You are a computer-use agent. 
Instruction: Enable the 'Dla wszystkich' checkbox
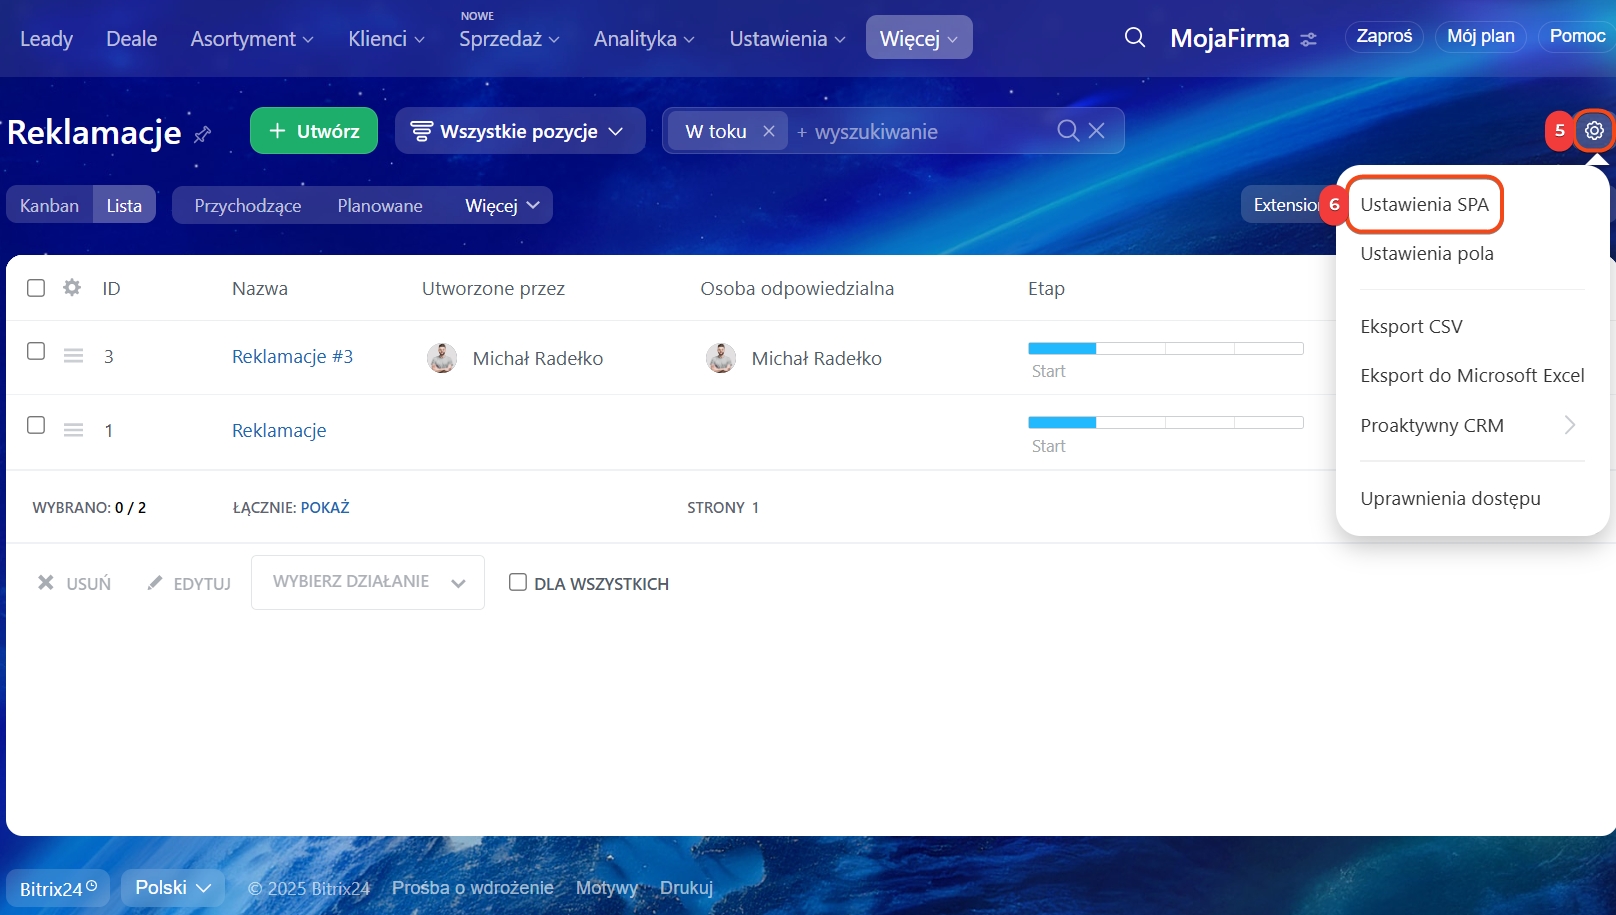(x=518, y=582)
